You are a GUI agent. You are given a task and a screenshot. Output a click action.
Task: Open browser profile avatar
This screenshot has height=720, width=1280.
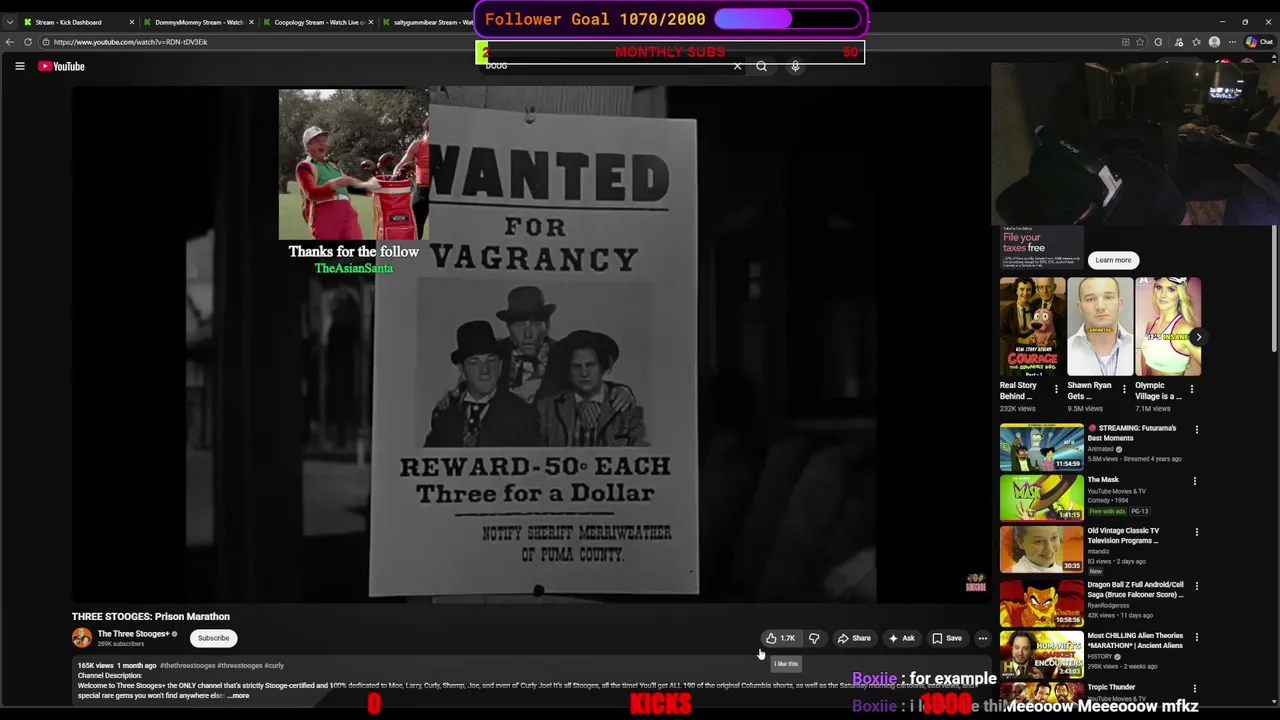(x=1214, y=42)
